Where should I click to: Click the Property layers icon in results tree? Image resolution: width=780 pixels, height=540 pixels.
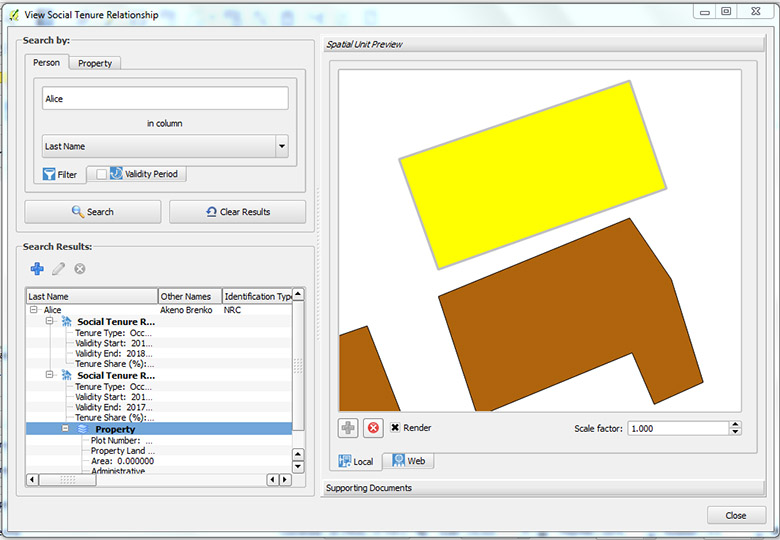(x=83, y=429)
